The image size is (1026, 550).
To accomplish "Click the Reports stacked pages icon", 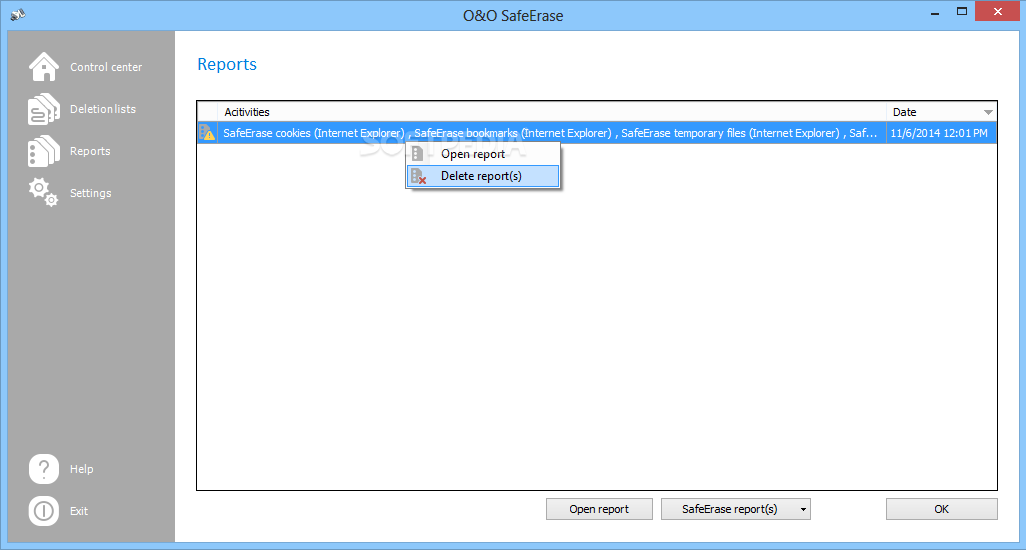I will (44, 151).
